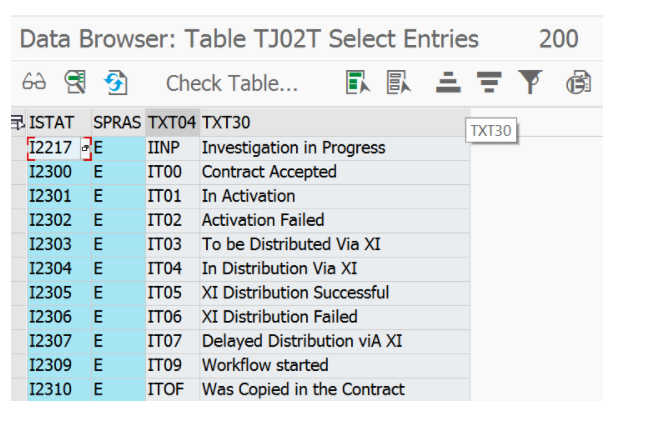The width and height of the screenshot is (645, 422).
Task: Click the refresh document icon
Action: (116, 82)
